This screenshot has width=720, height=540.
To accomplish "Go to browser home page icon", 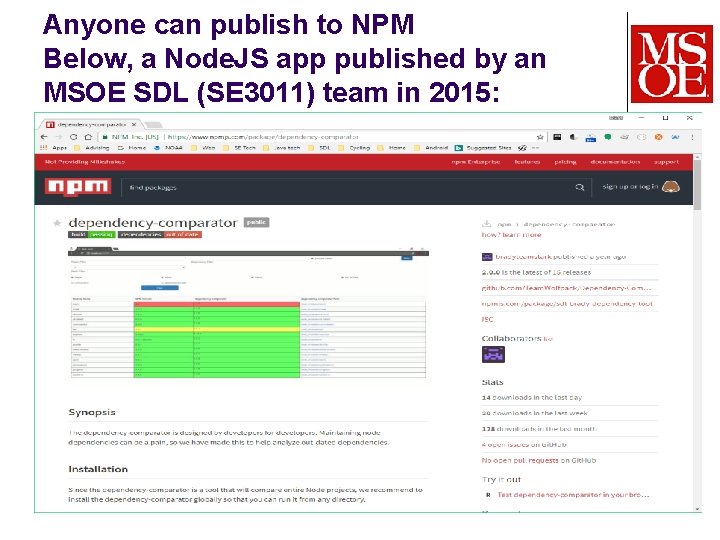I will 88,137.
